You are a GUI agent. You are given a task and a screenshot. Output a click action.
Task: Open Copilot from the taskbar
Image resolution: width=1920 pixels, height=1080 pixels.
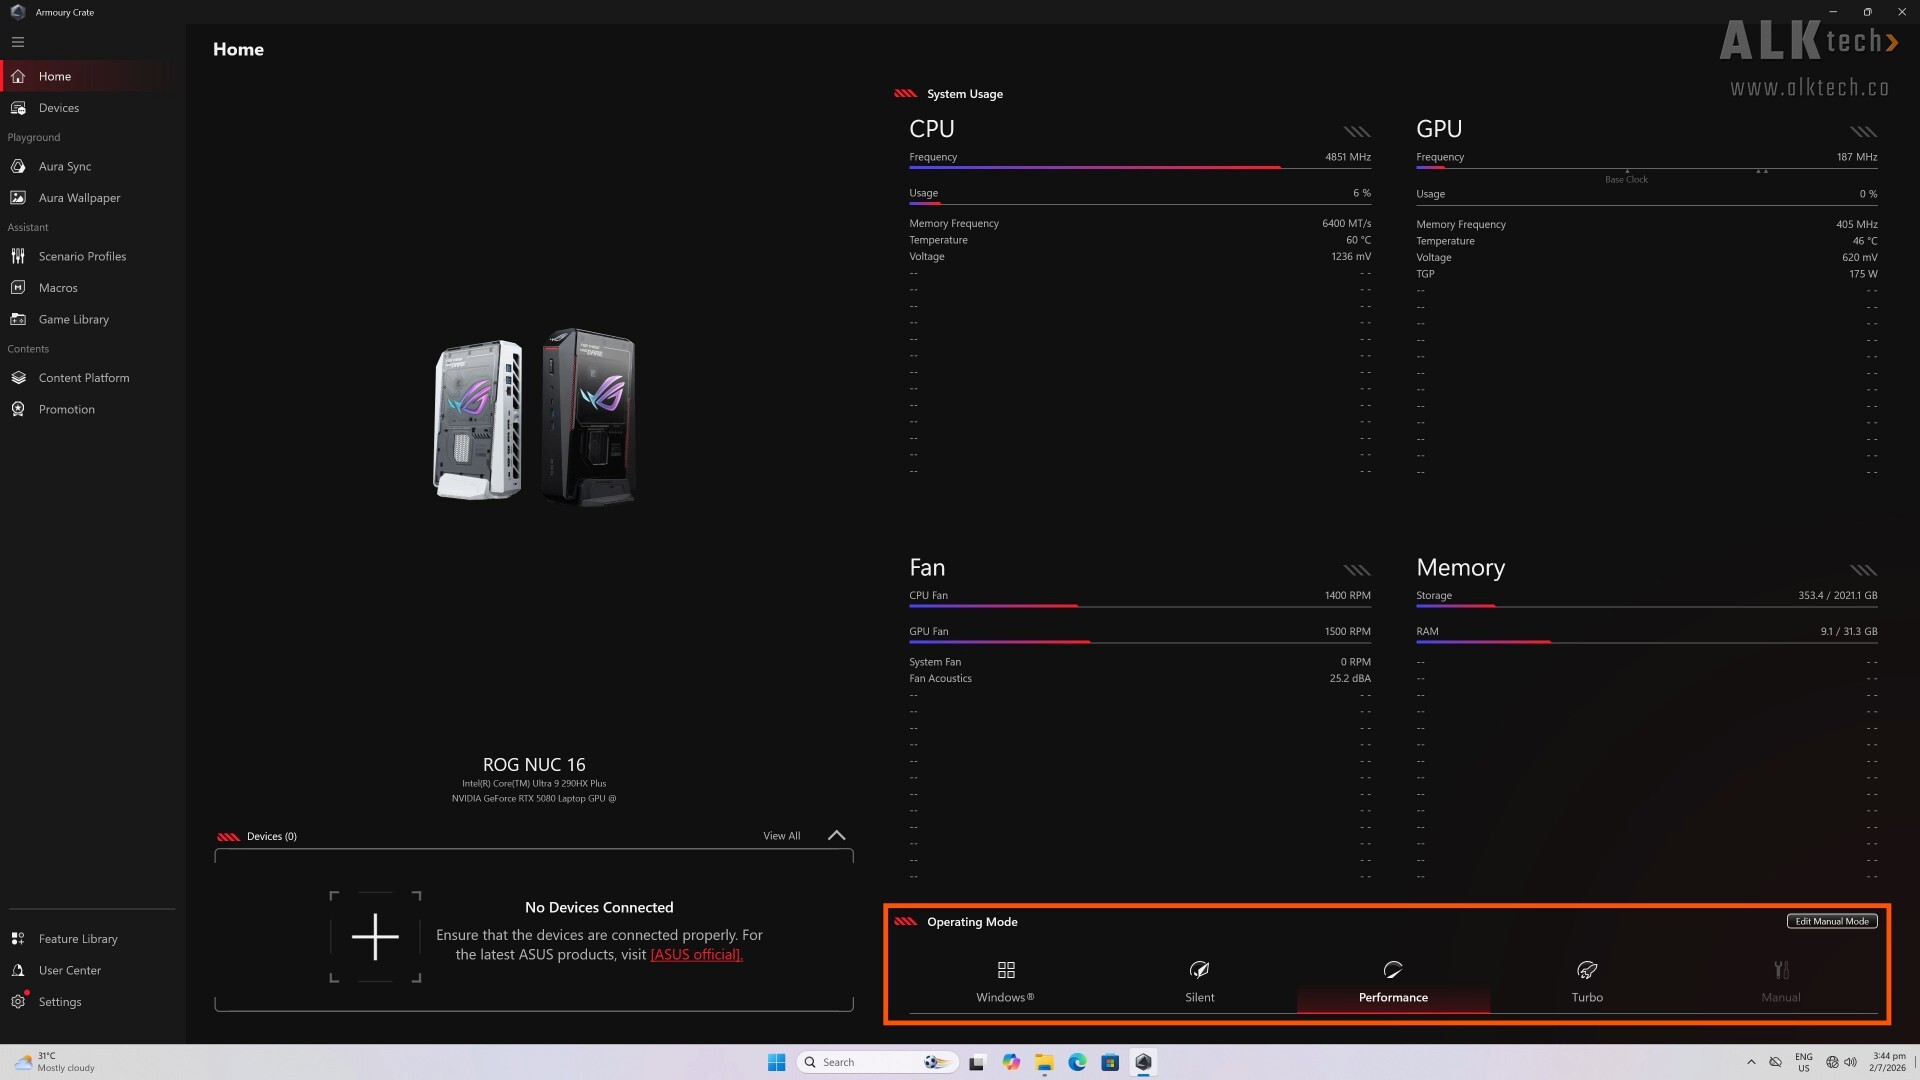point(1011,1062)
